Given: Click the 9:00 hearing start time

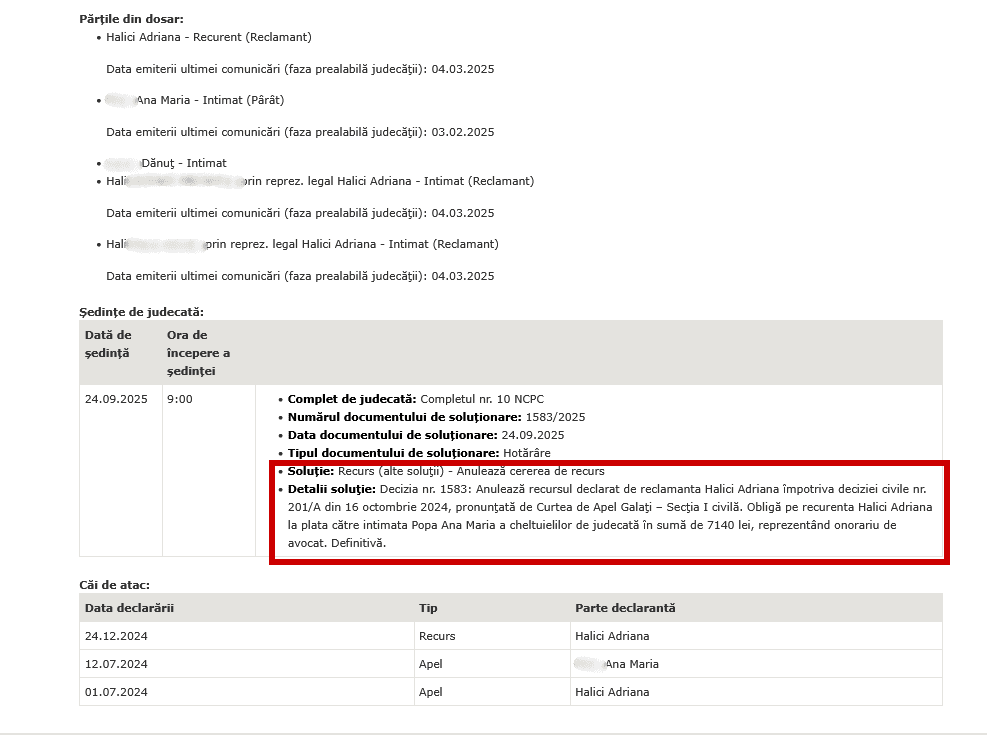Looking at the screenshot, I should (x=180, y=399).
